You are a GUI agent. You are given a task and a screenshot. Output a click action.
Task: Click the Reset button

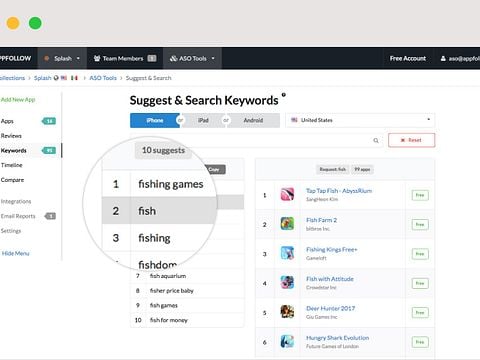pos(411,140)
